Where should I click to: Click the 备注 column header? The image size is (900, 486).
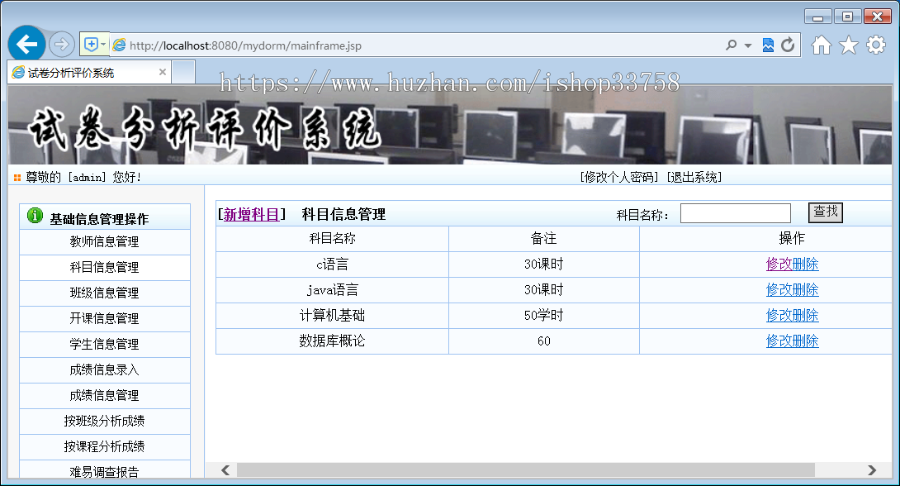544,239
